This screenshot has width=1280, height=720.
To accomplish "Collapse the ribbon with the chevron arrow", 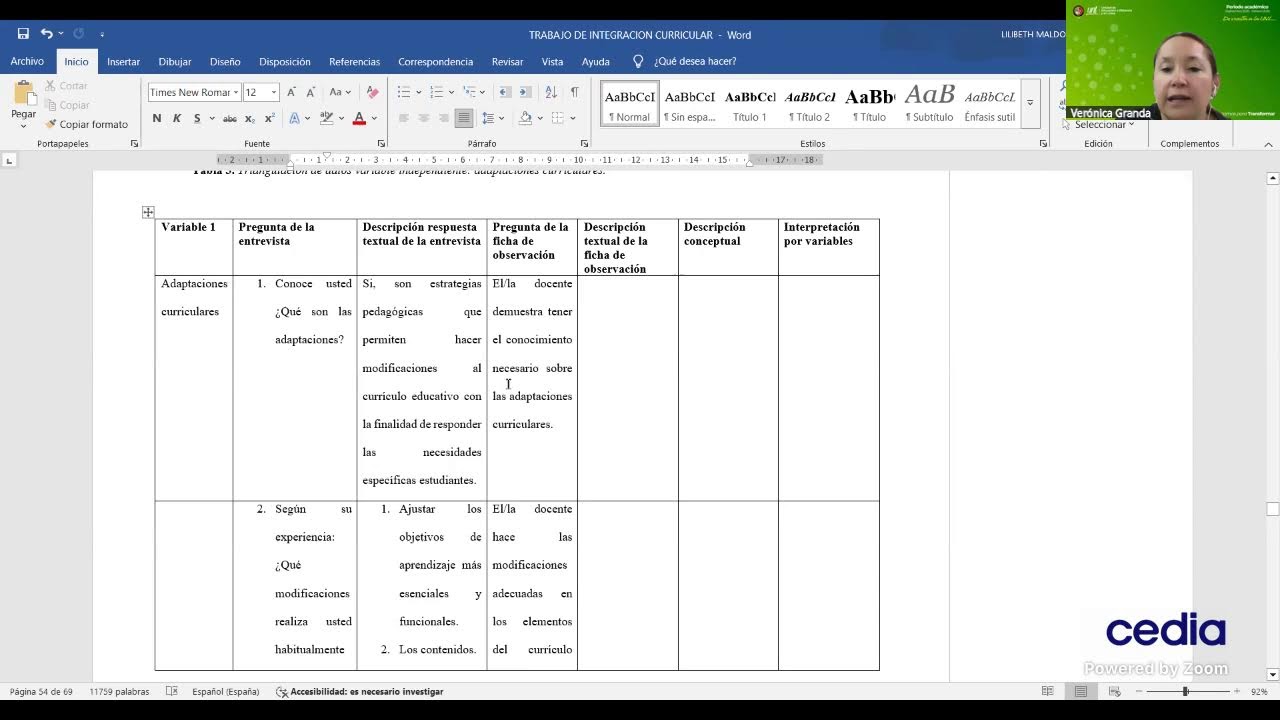I will 1268,144.
